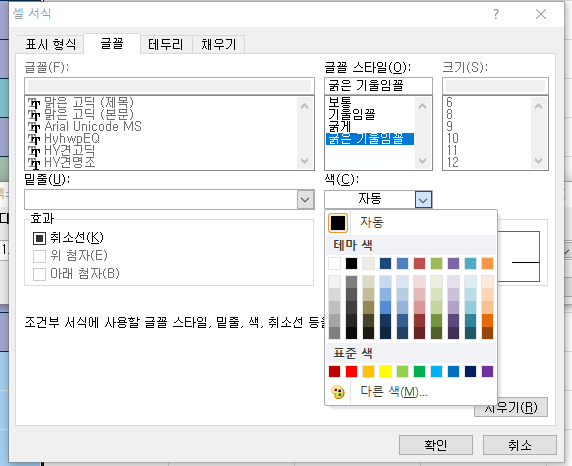Pick white in the theme colors row
Viewport: 572px width, 466px height.
coord(334,263)
